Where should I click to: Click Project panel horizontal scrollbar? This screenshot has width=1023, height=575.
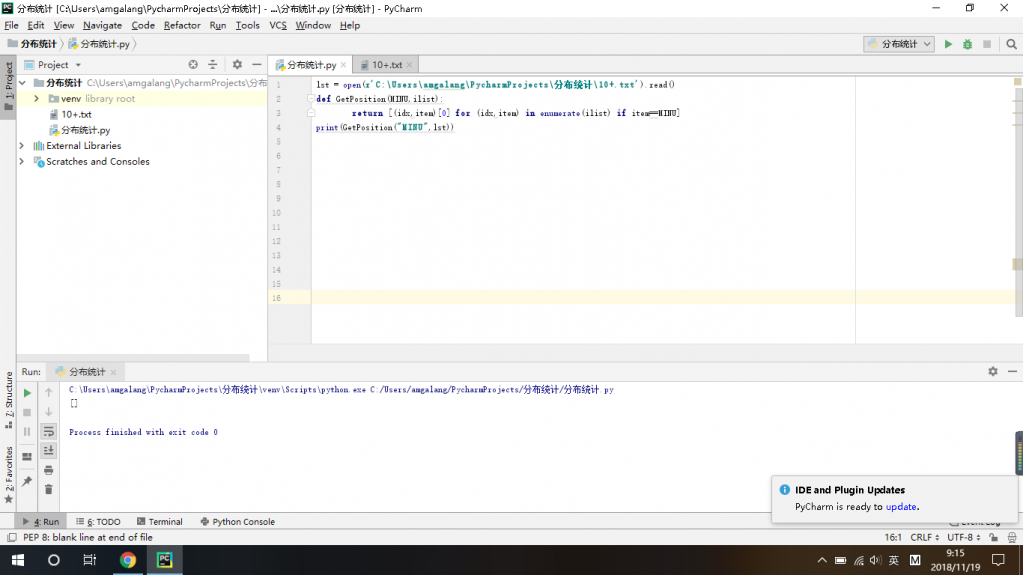(133, 358)
